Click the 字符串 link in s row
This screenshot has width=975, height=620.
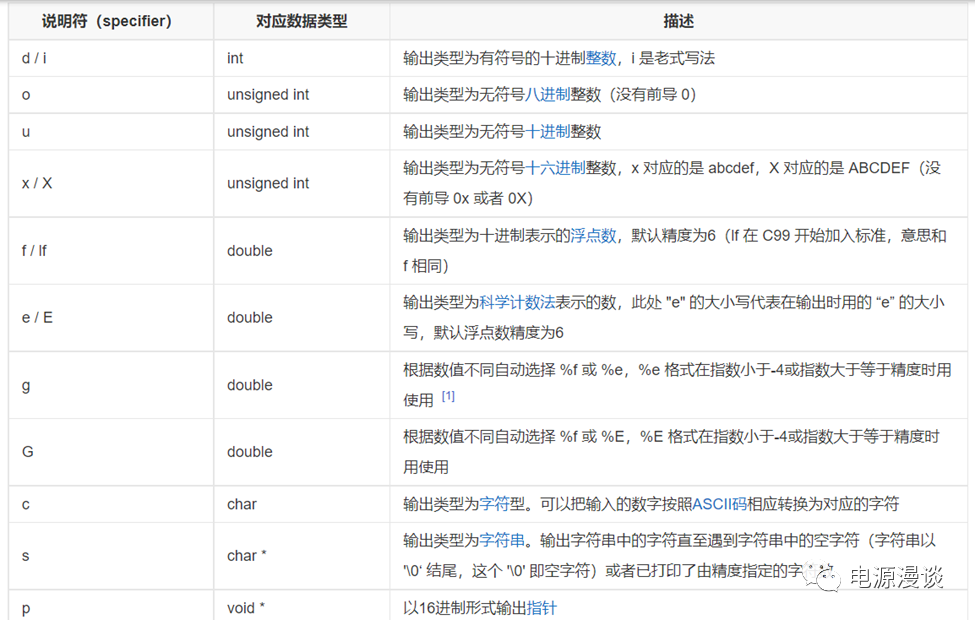[x=502, y=541]
